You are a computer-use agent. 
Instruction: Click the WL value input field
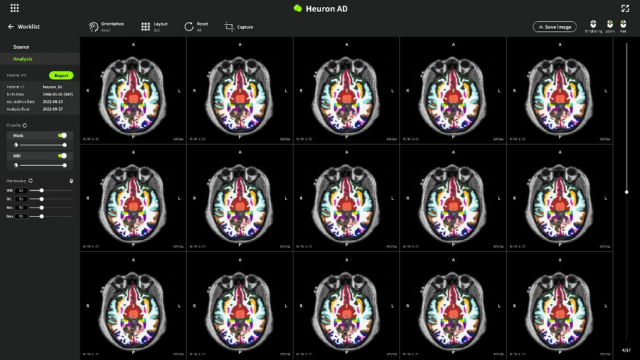coord(21,199)
